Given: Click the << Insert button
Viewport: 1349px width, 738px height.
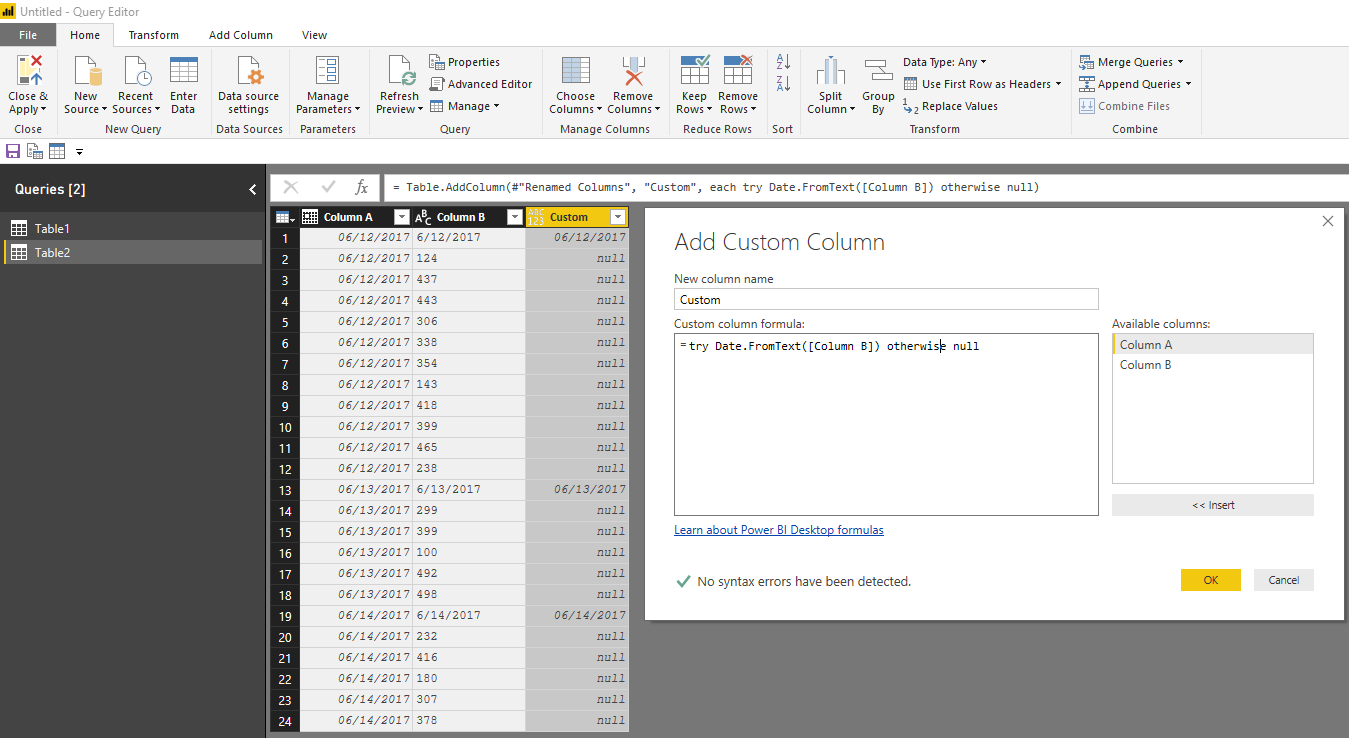Looking at the screenshot, I should pos(1213,505).
